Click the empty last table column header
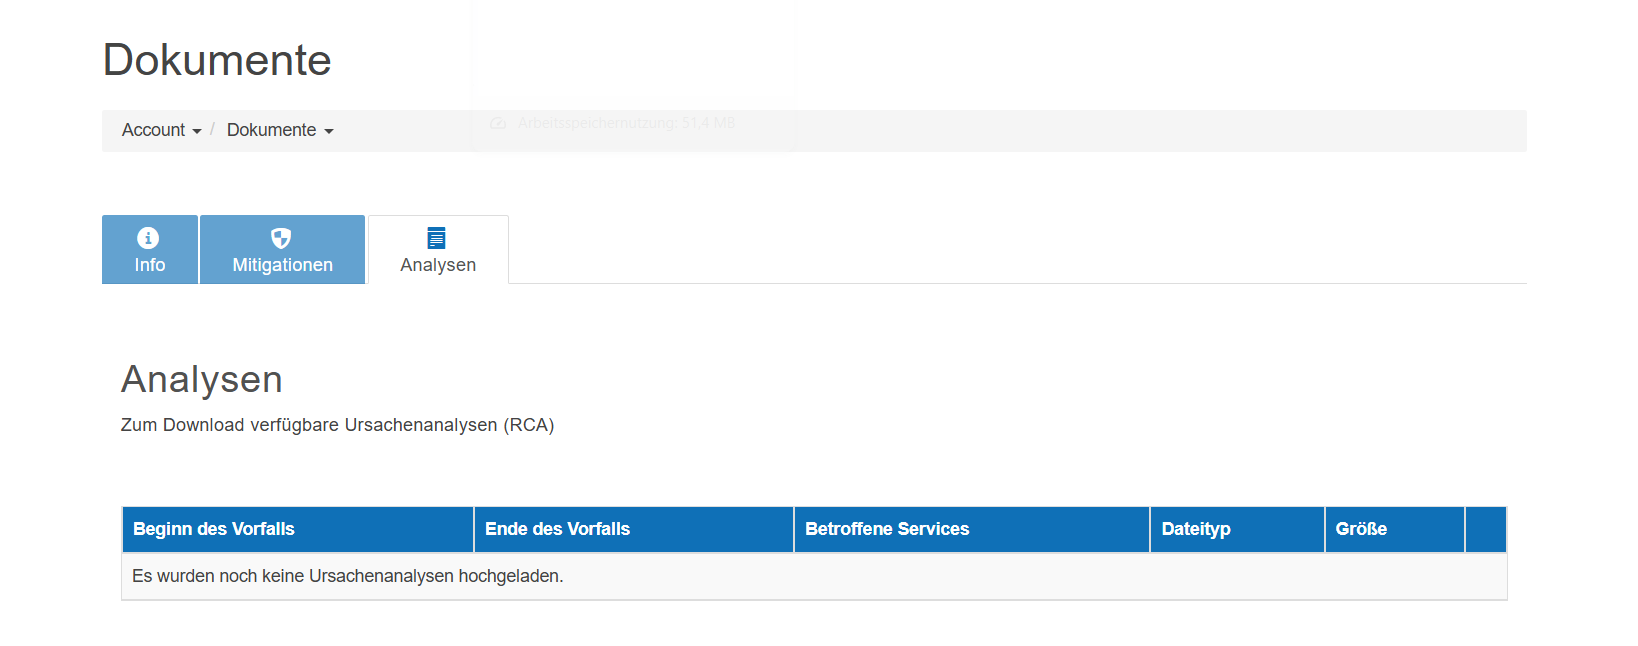 1486,529
